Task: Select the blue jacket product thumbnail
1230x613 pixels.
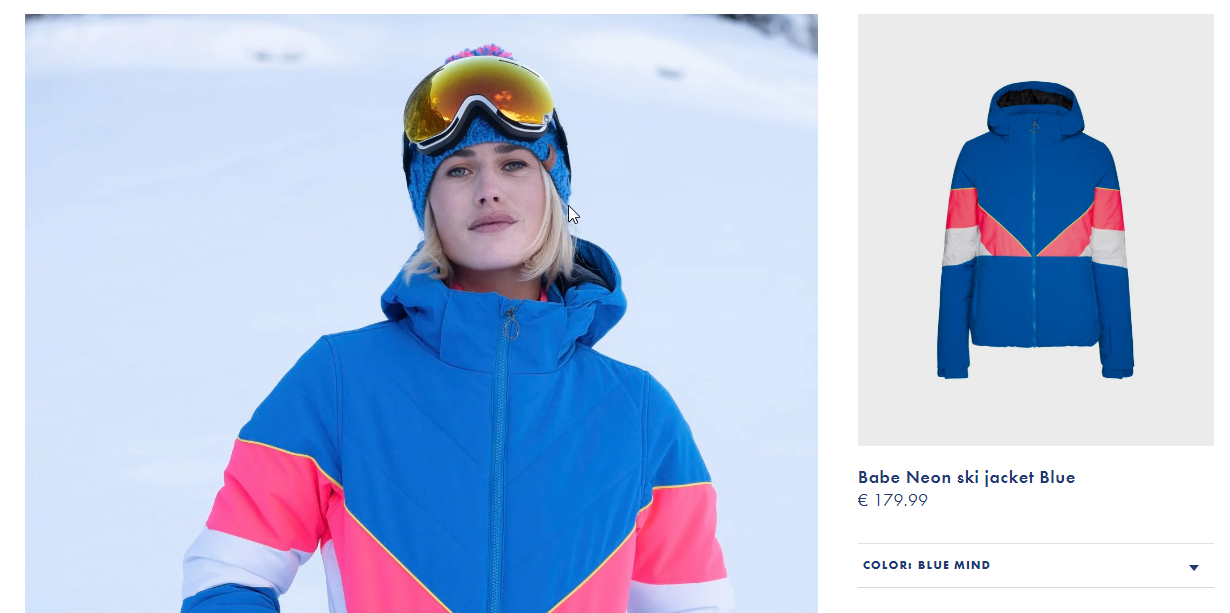Action: coord(1035,230)
